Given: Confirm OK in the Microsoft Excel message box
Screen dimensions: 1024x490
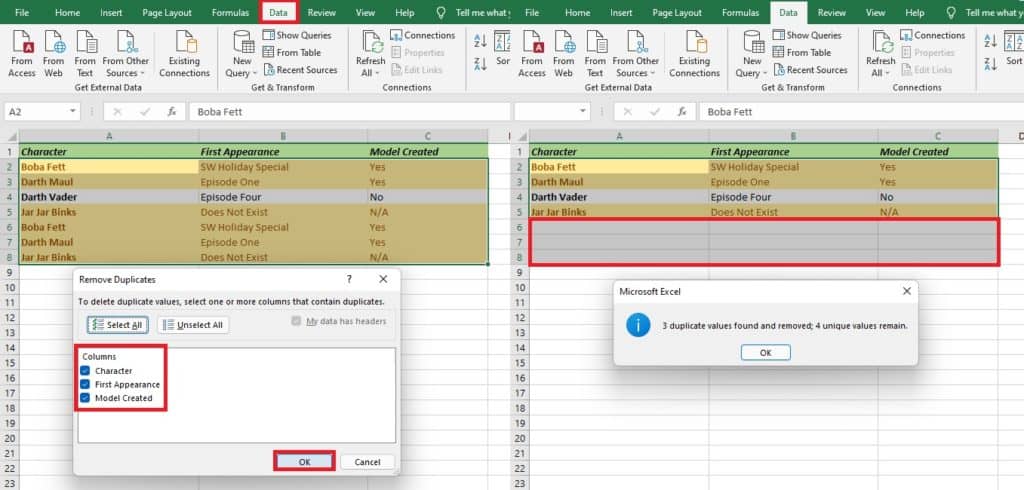Looking at the screenshot, I should (765, 352).
